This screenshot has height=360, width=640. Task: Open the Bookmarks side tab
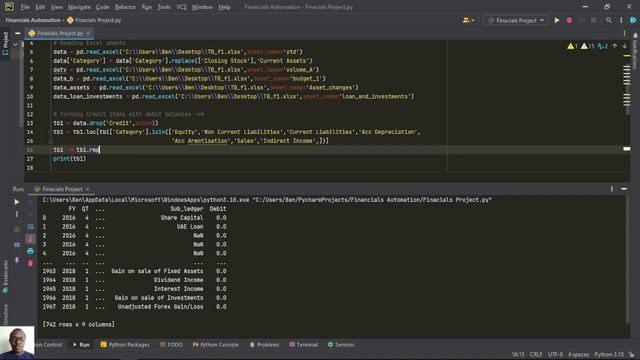pos(5,278)
